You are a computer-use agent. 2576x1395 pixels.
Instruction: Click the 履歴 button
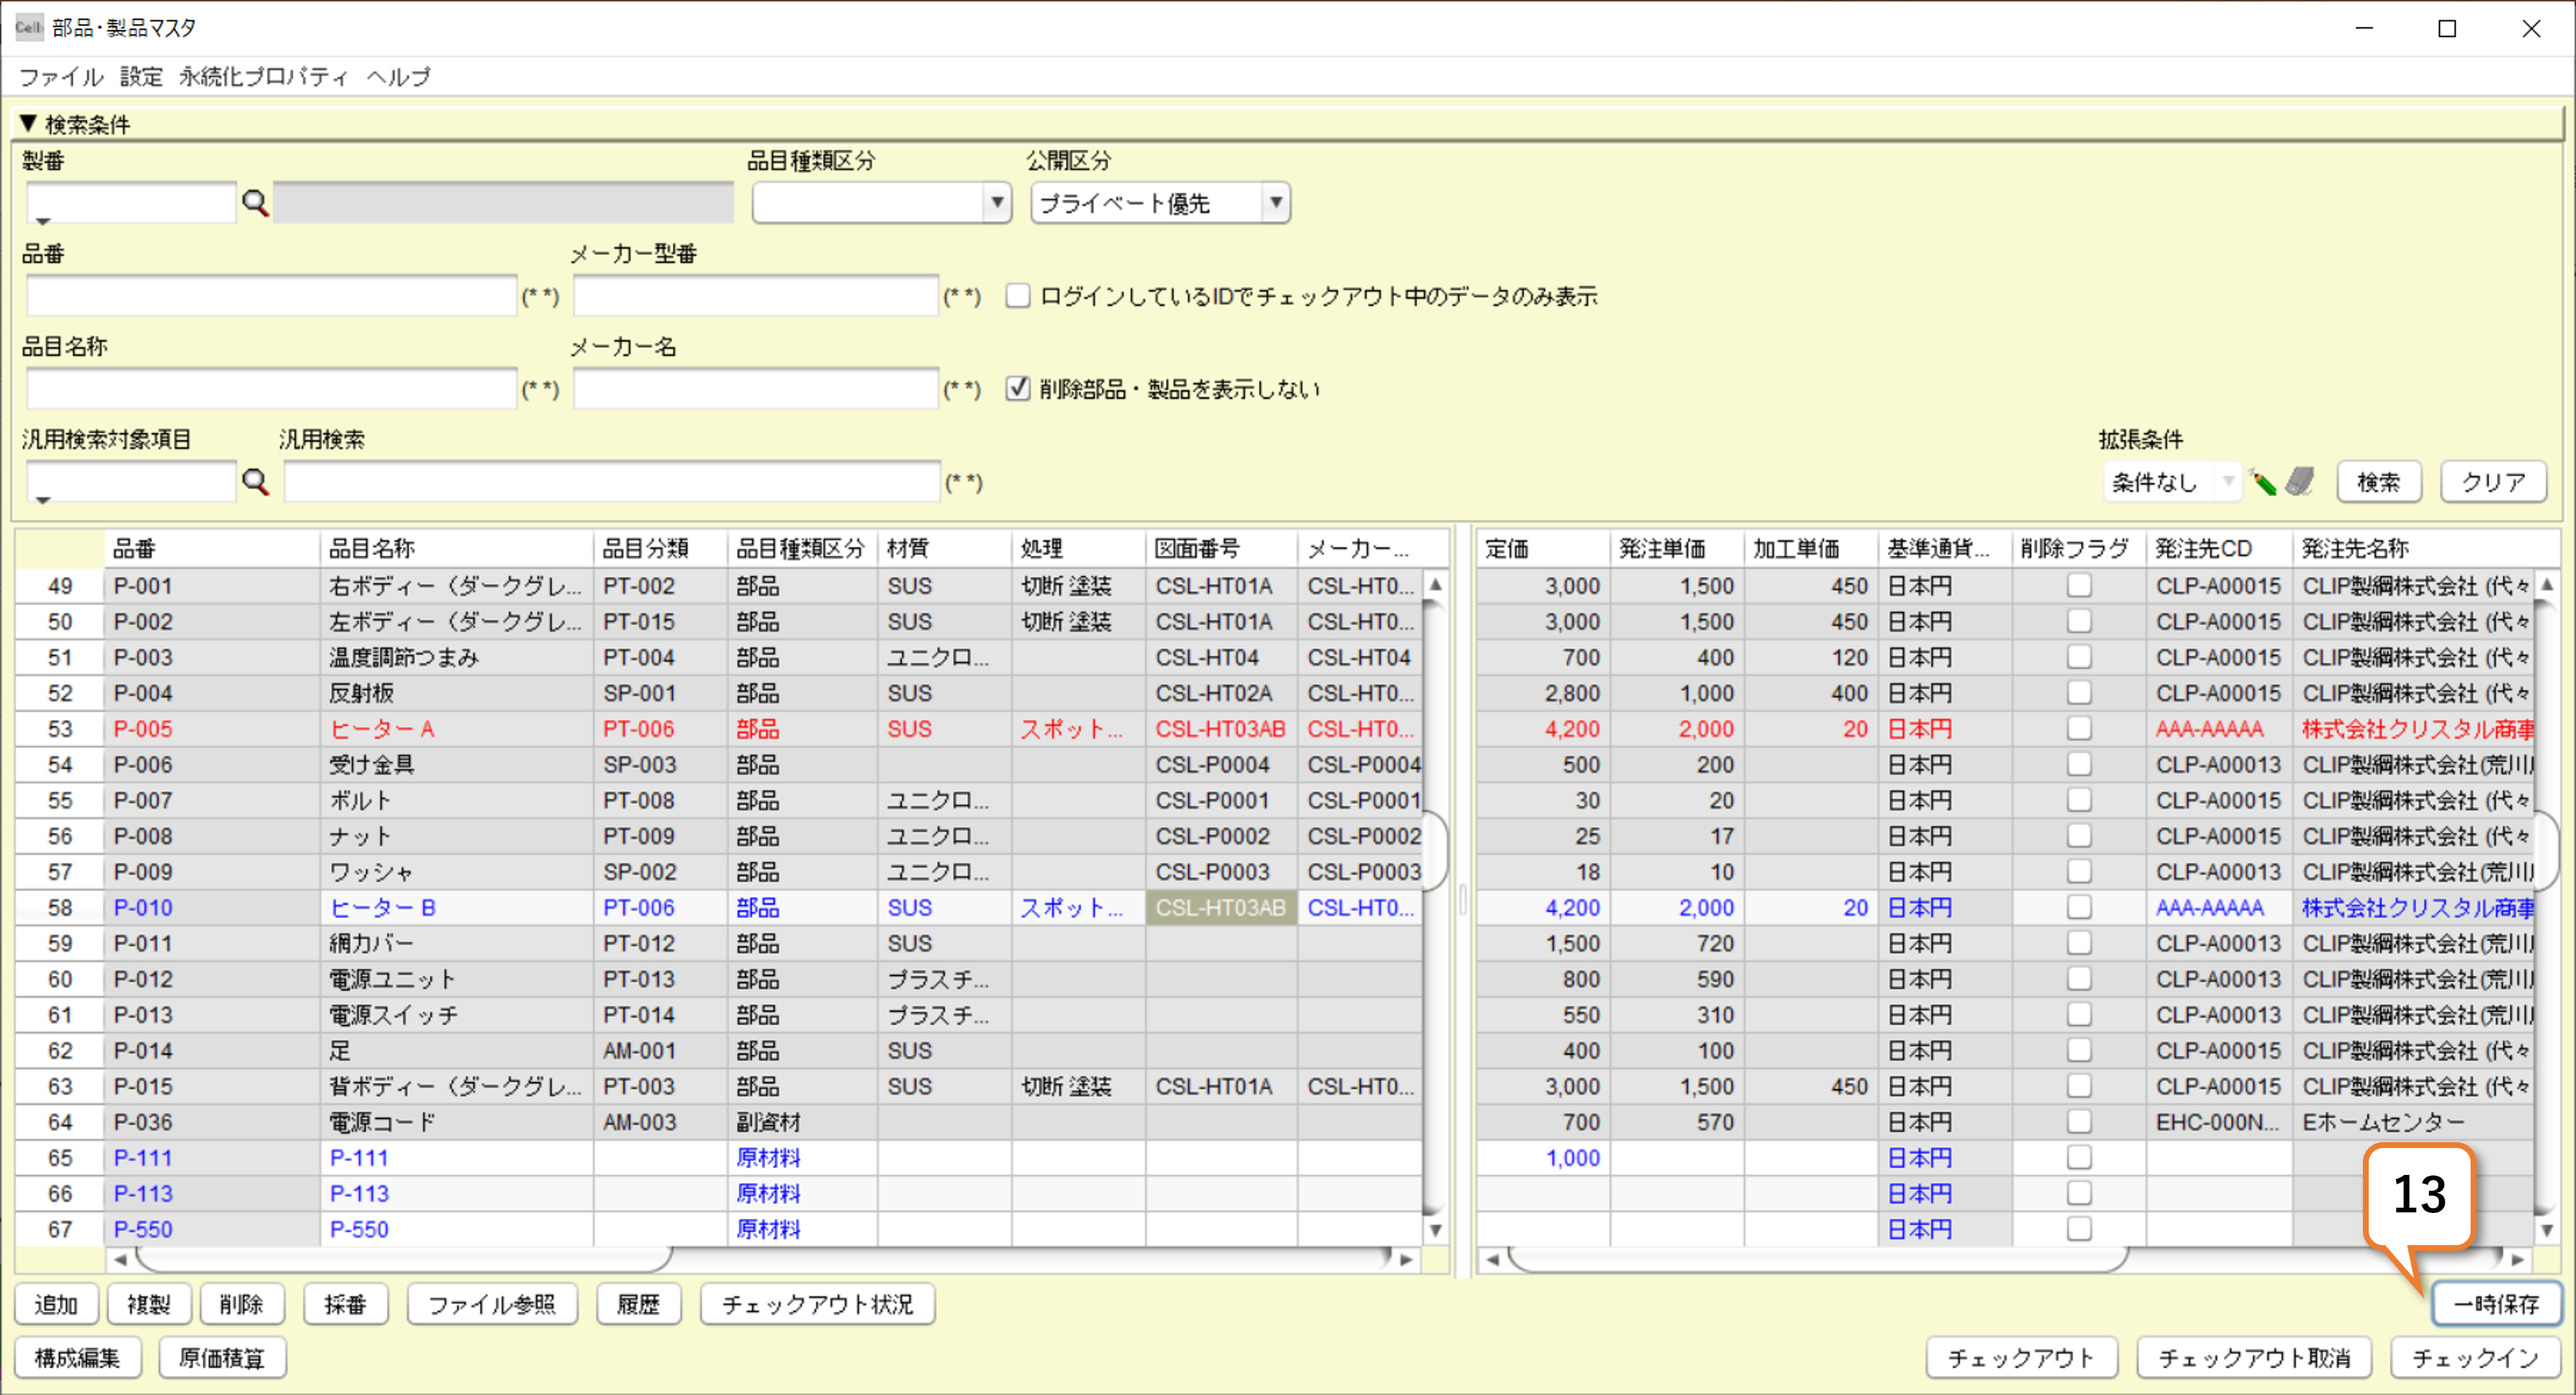[638, 1304]
